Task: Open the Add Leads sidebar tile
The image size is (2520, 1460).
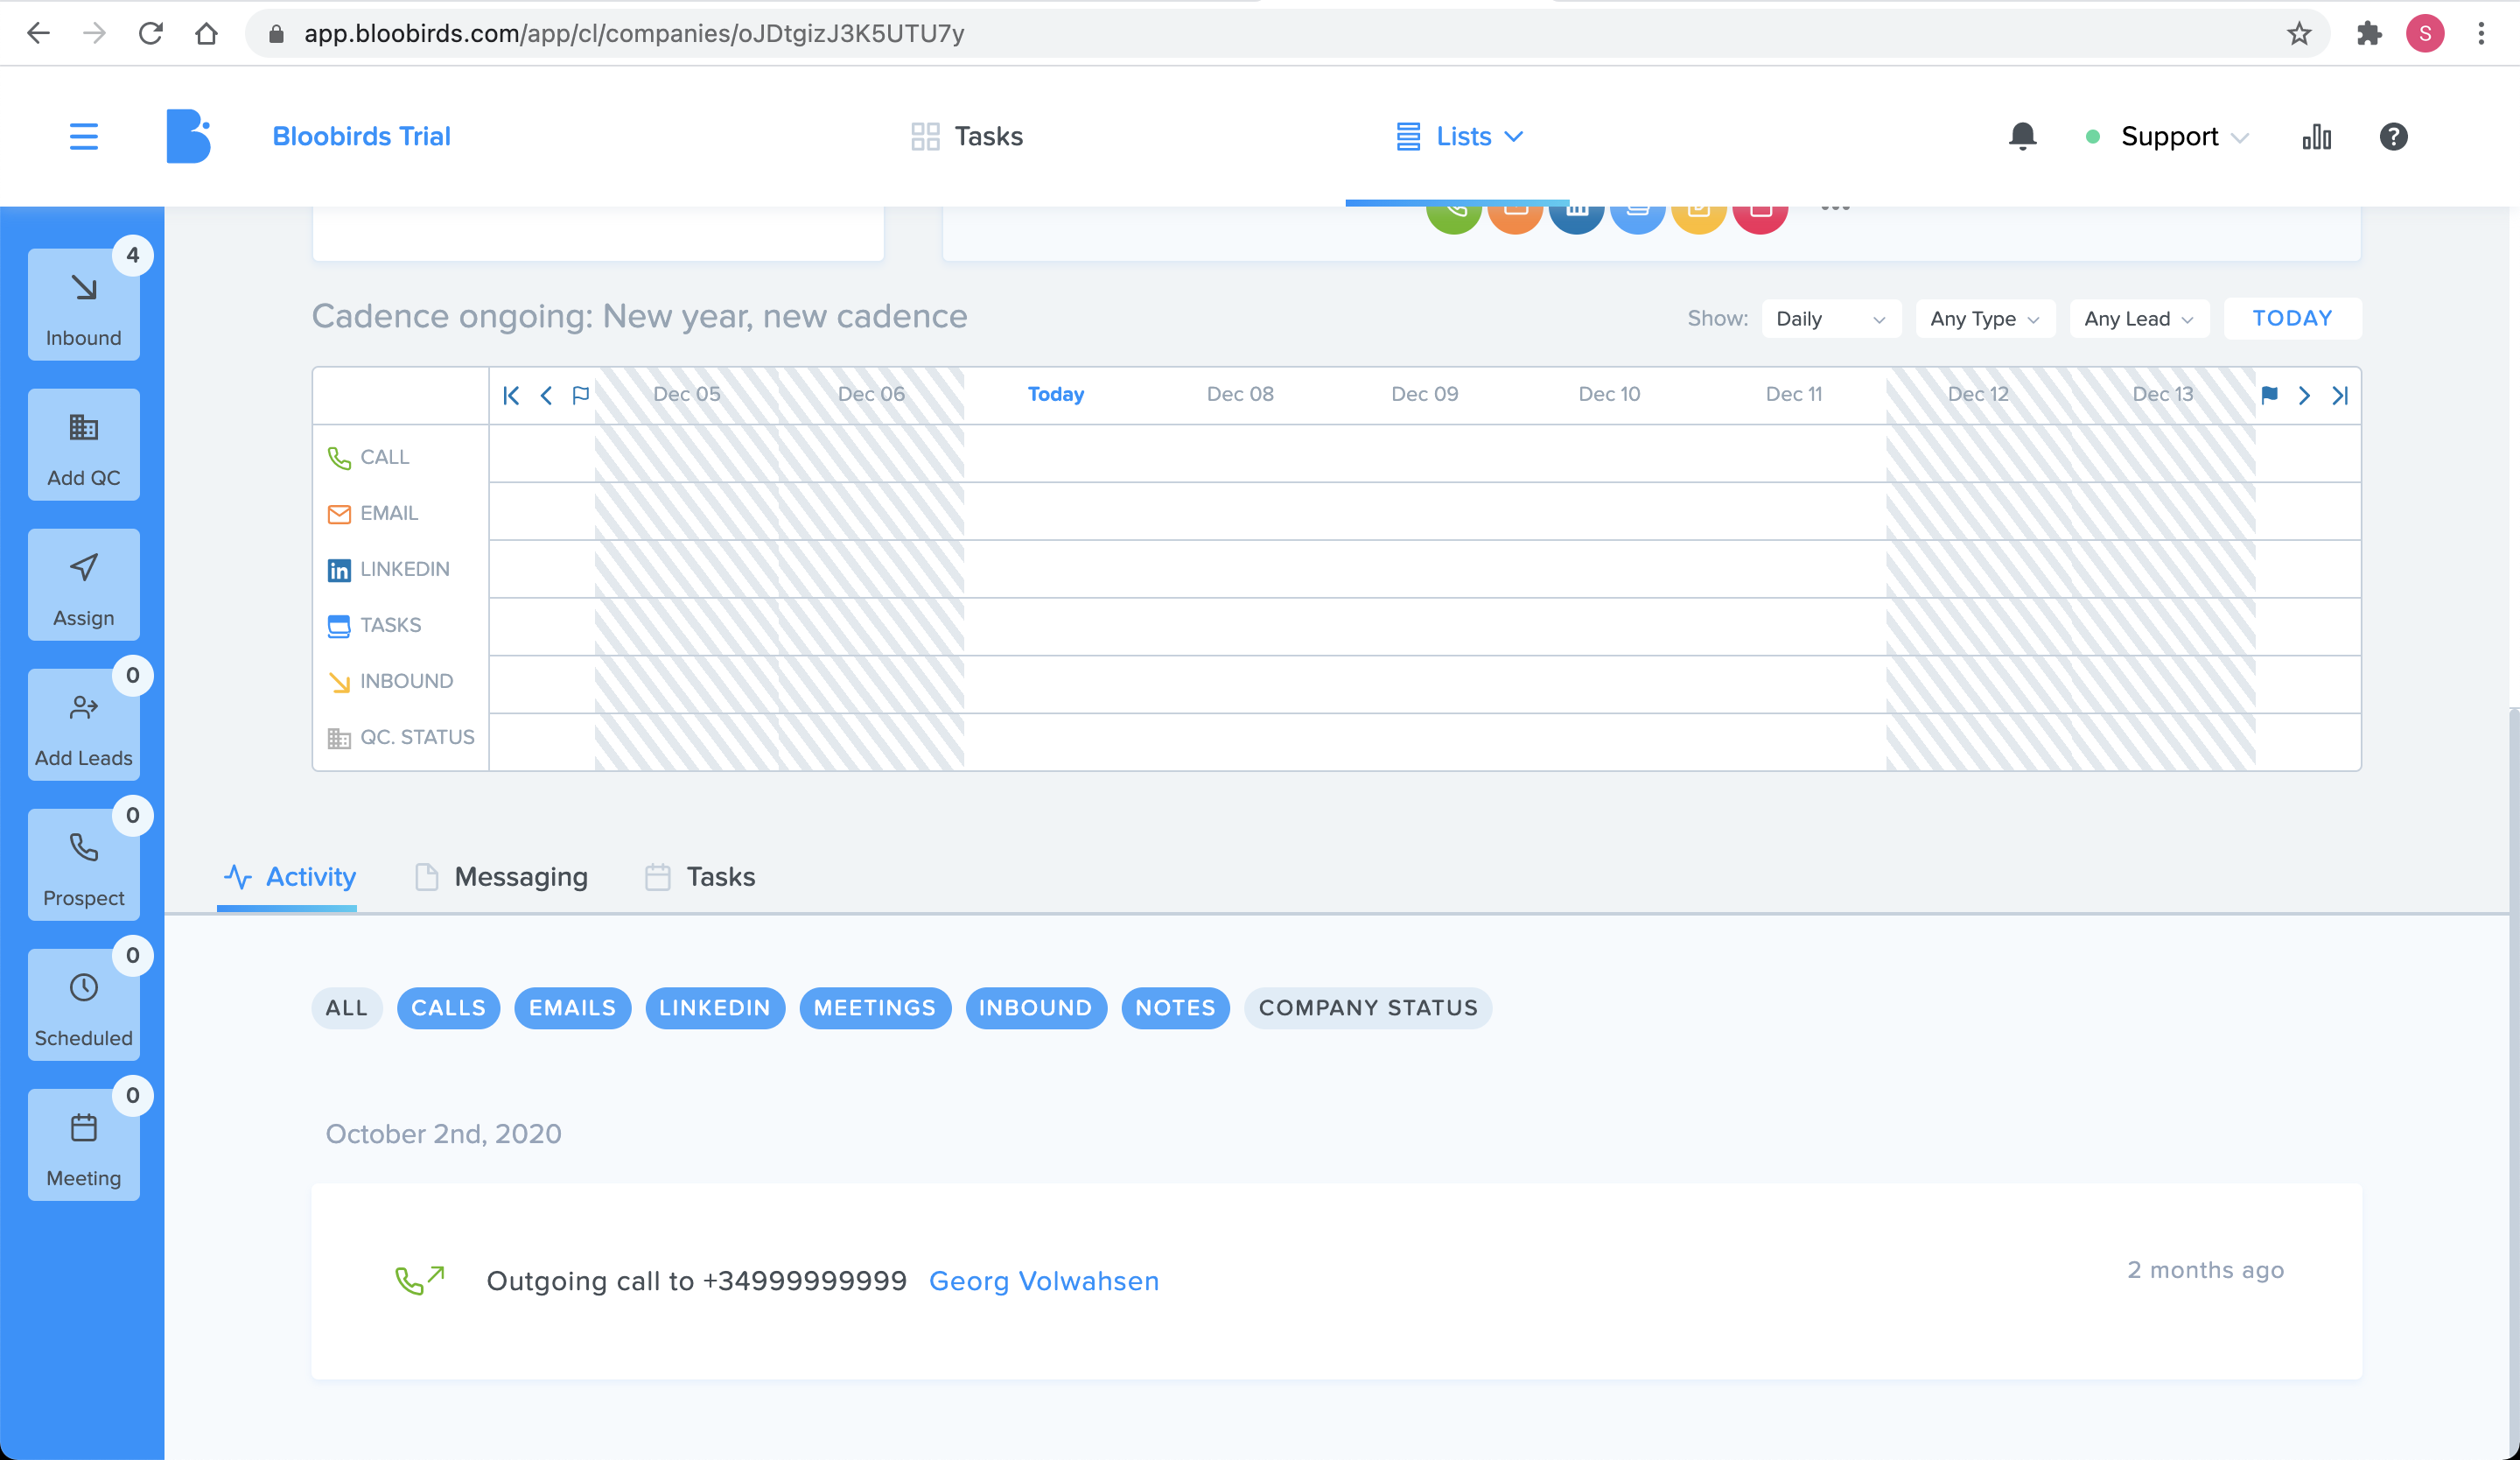Action: 84,724
